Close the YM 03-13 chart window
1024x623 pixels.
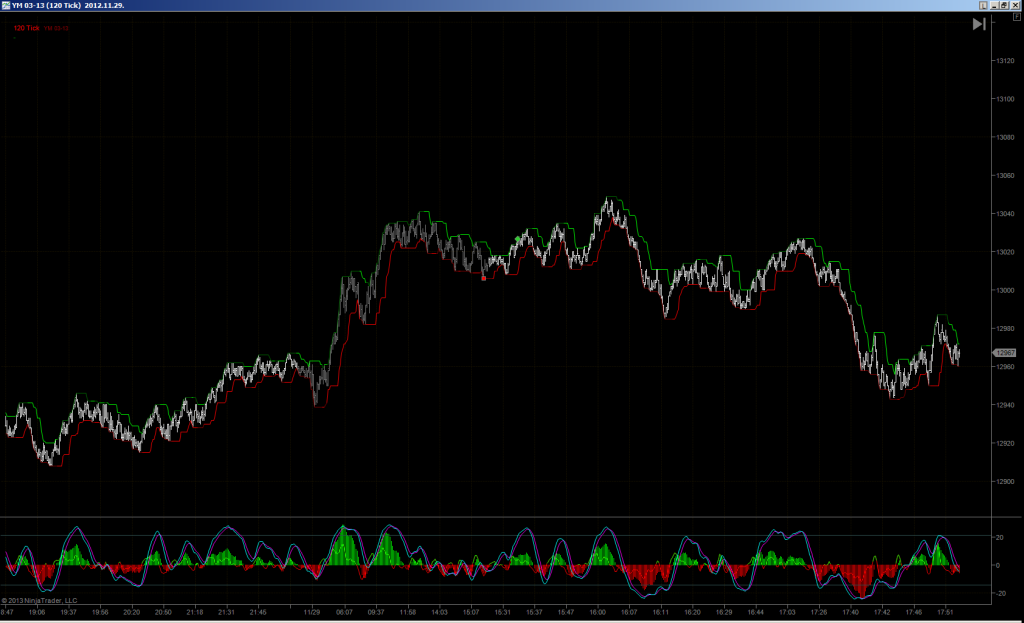[1015, 5]
